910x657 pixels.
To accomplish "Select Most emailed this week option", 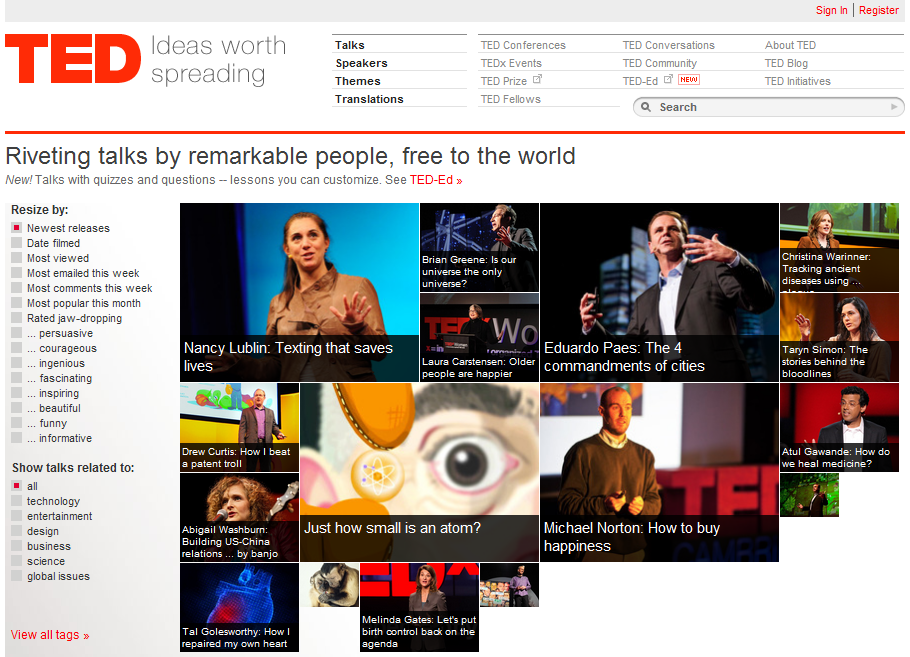I will [16, 273].
